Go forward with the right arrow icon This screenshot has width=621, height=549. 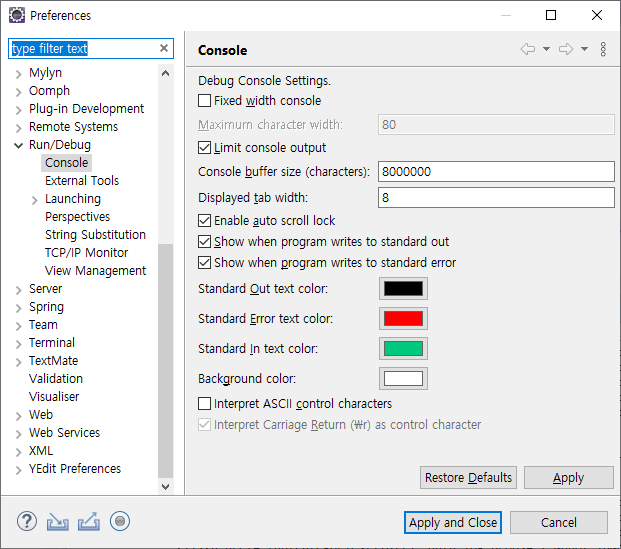[566, 49]
